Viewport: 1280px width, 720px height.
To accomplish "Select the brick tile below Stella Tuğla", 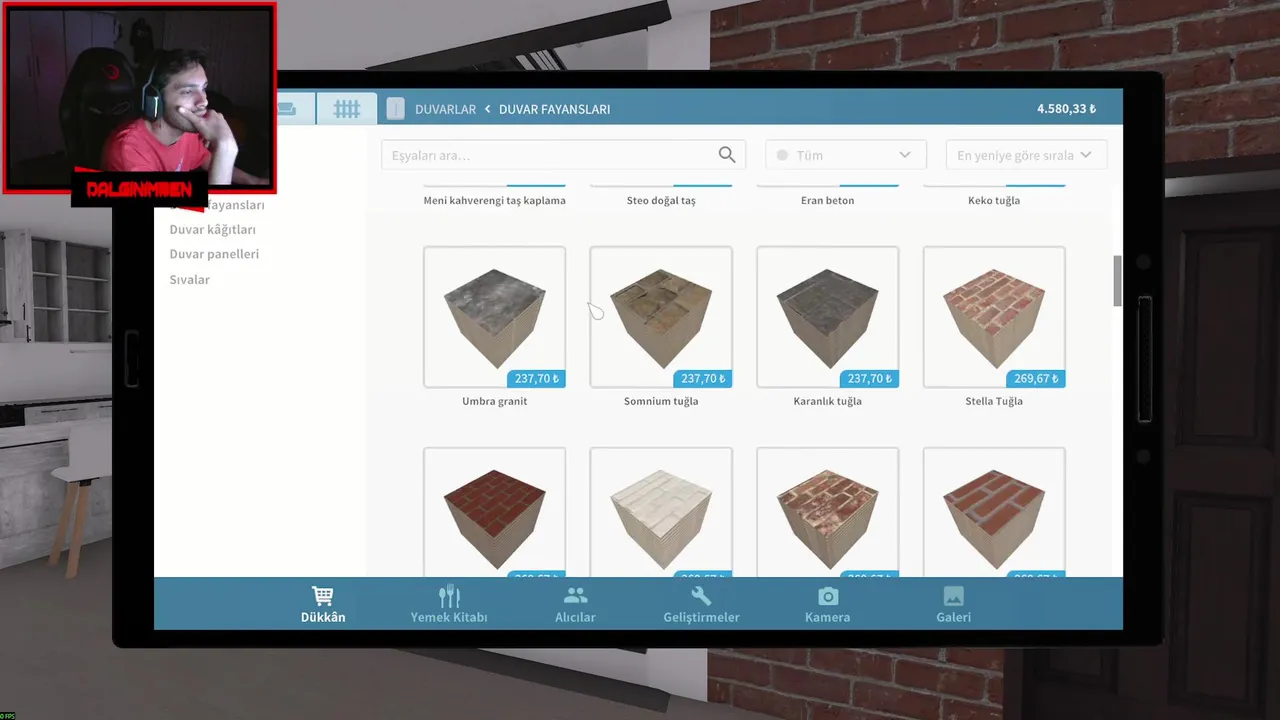I will [994, 512].
